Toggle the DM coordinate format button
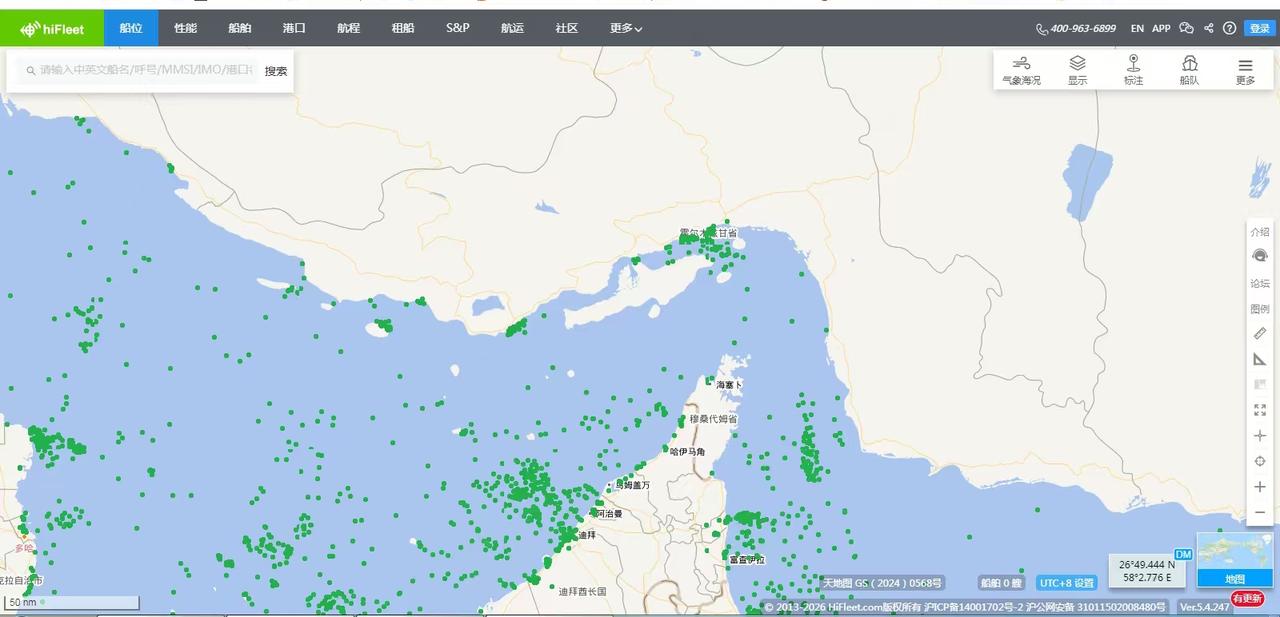The width and height of the screenshot is (1280, 617). pyautogui.click(x=1183, y=554)
